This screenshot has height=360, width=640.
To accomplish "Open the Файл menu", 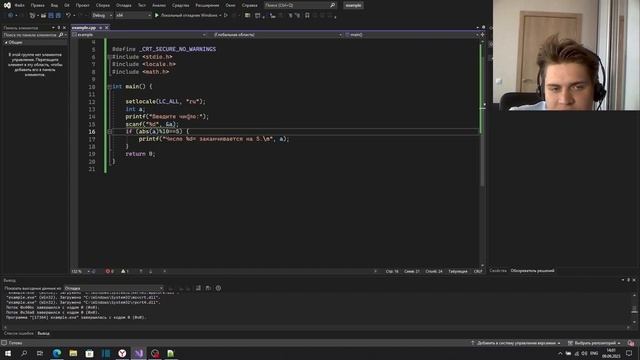I will (x=20, y=5).
